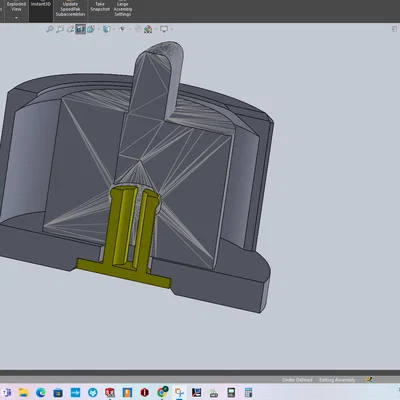
Task: Click the Previous View icon
Action: [x=70, y=29]
